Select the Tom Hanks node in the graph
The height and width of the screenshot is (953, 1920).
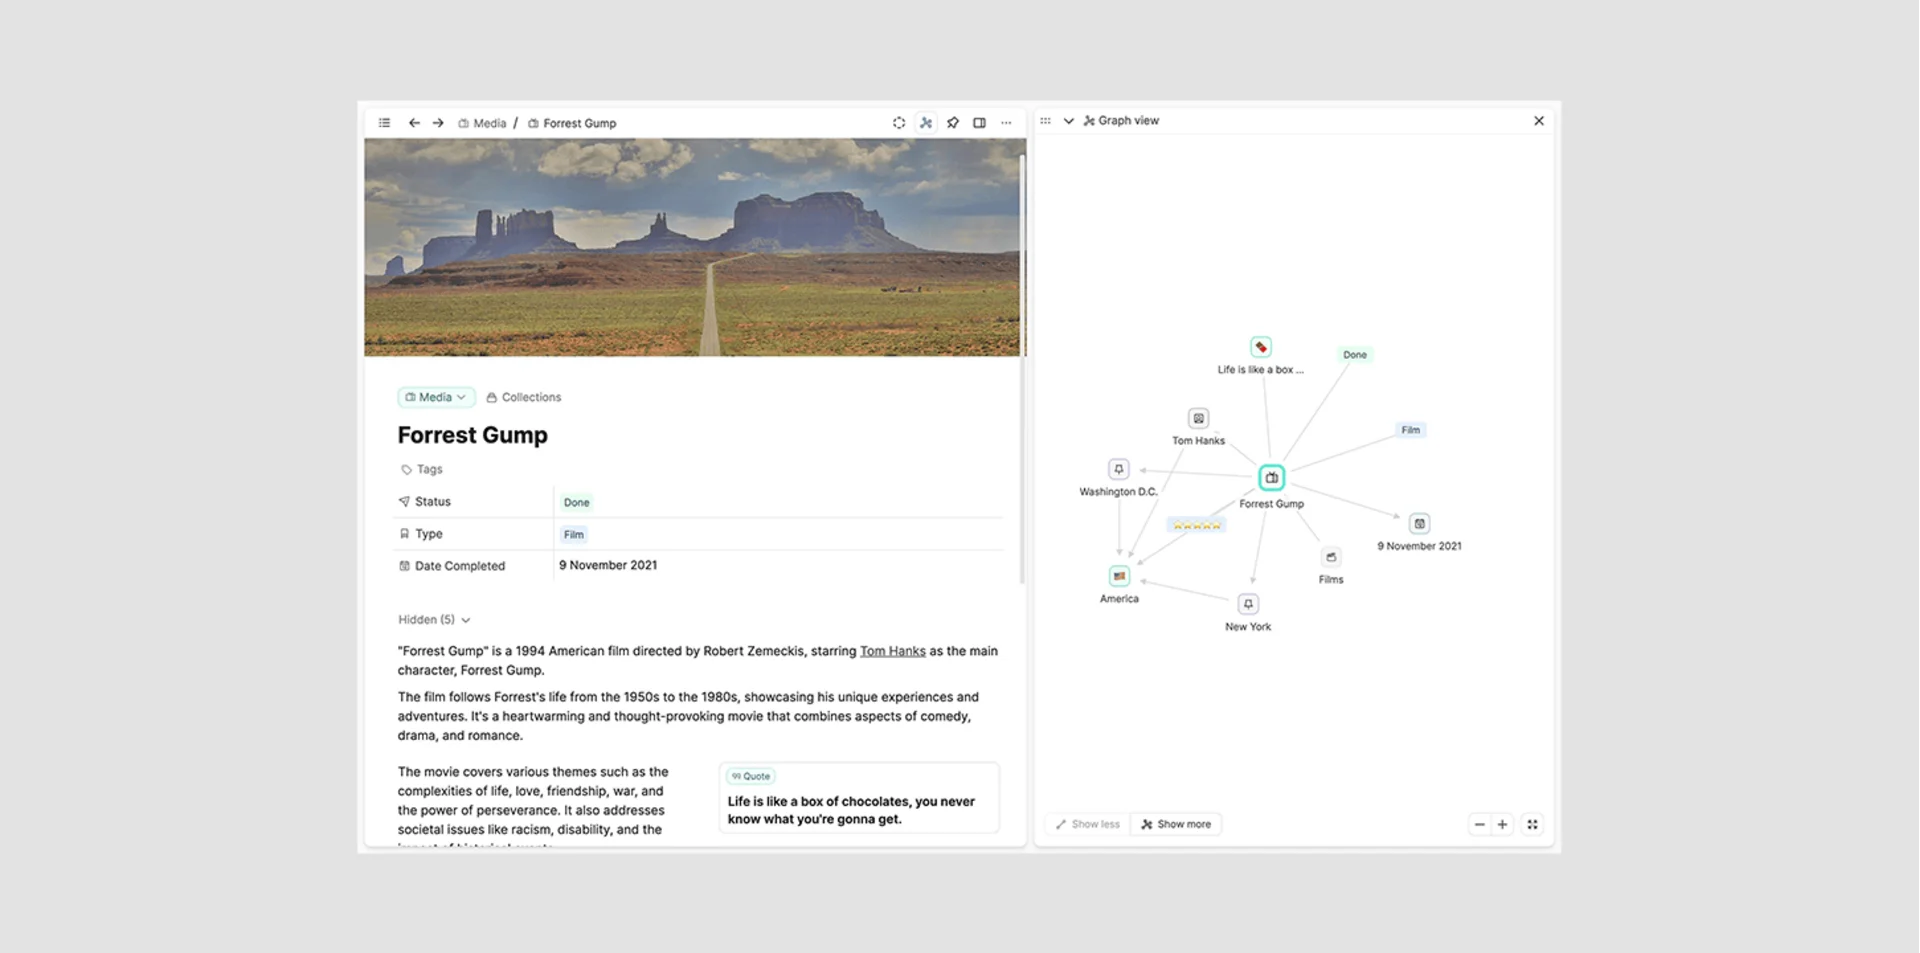point(1198,418)
